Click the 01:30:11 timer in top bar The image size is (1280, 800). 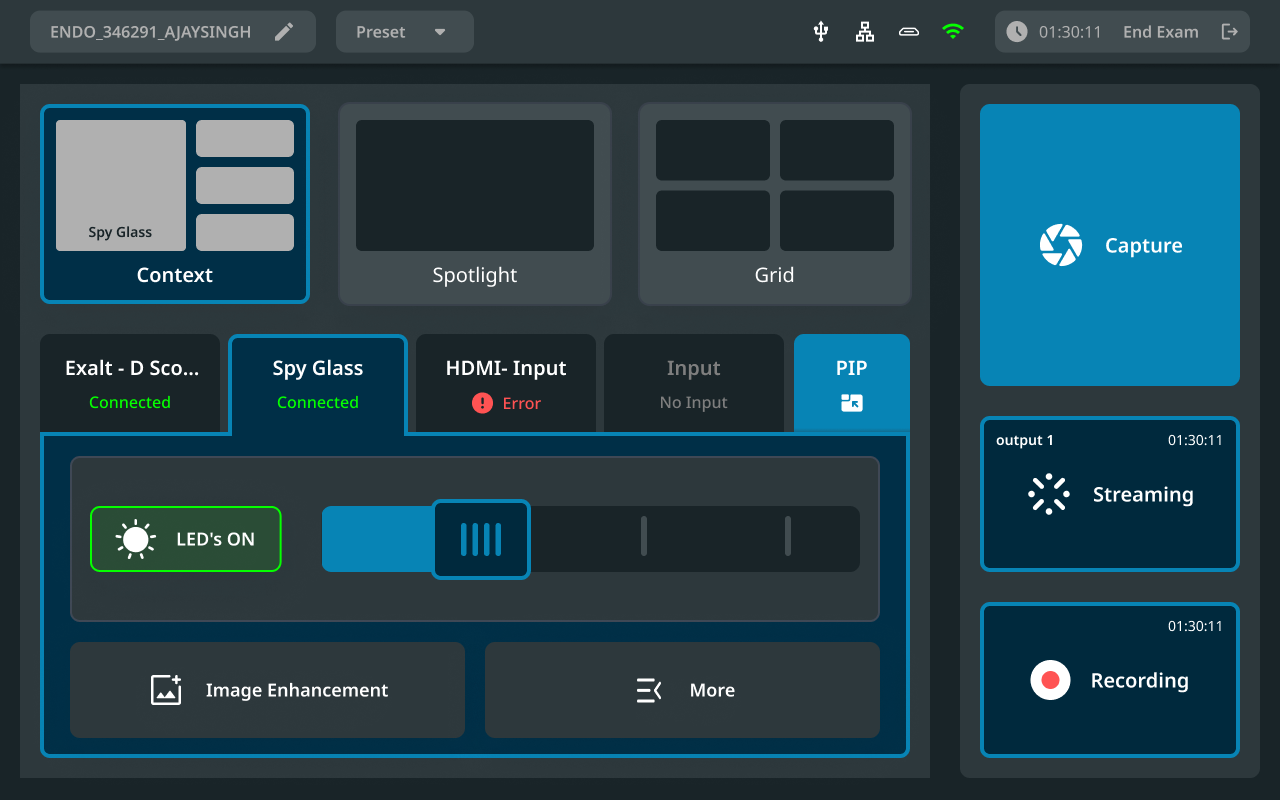coord(1070,32)
